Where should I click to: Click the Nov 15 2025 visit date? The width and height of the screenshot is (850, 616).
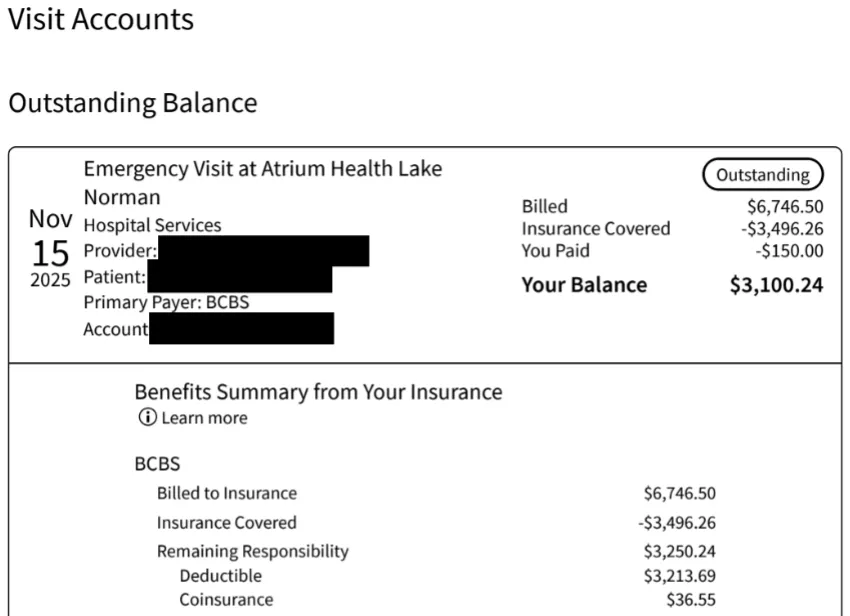pyautogui.click(x=50, y=248)
